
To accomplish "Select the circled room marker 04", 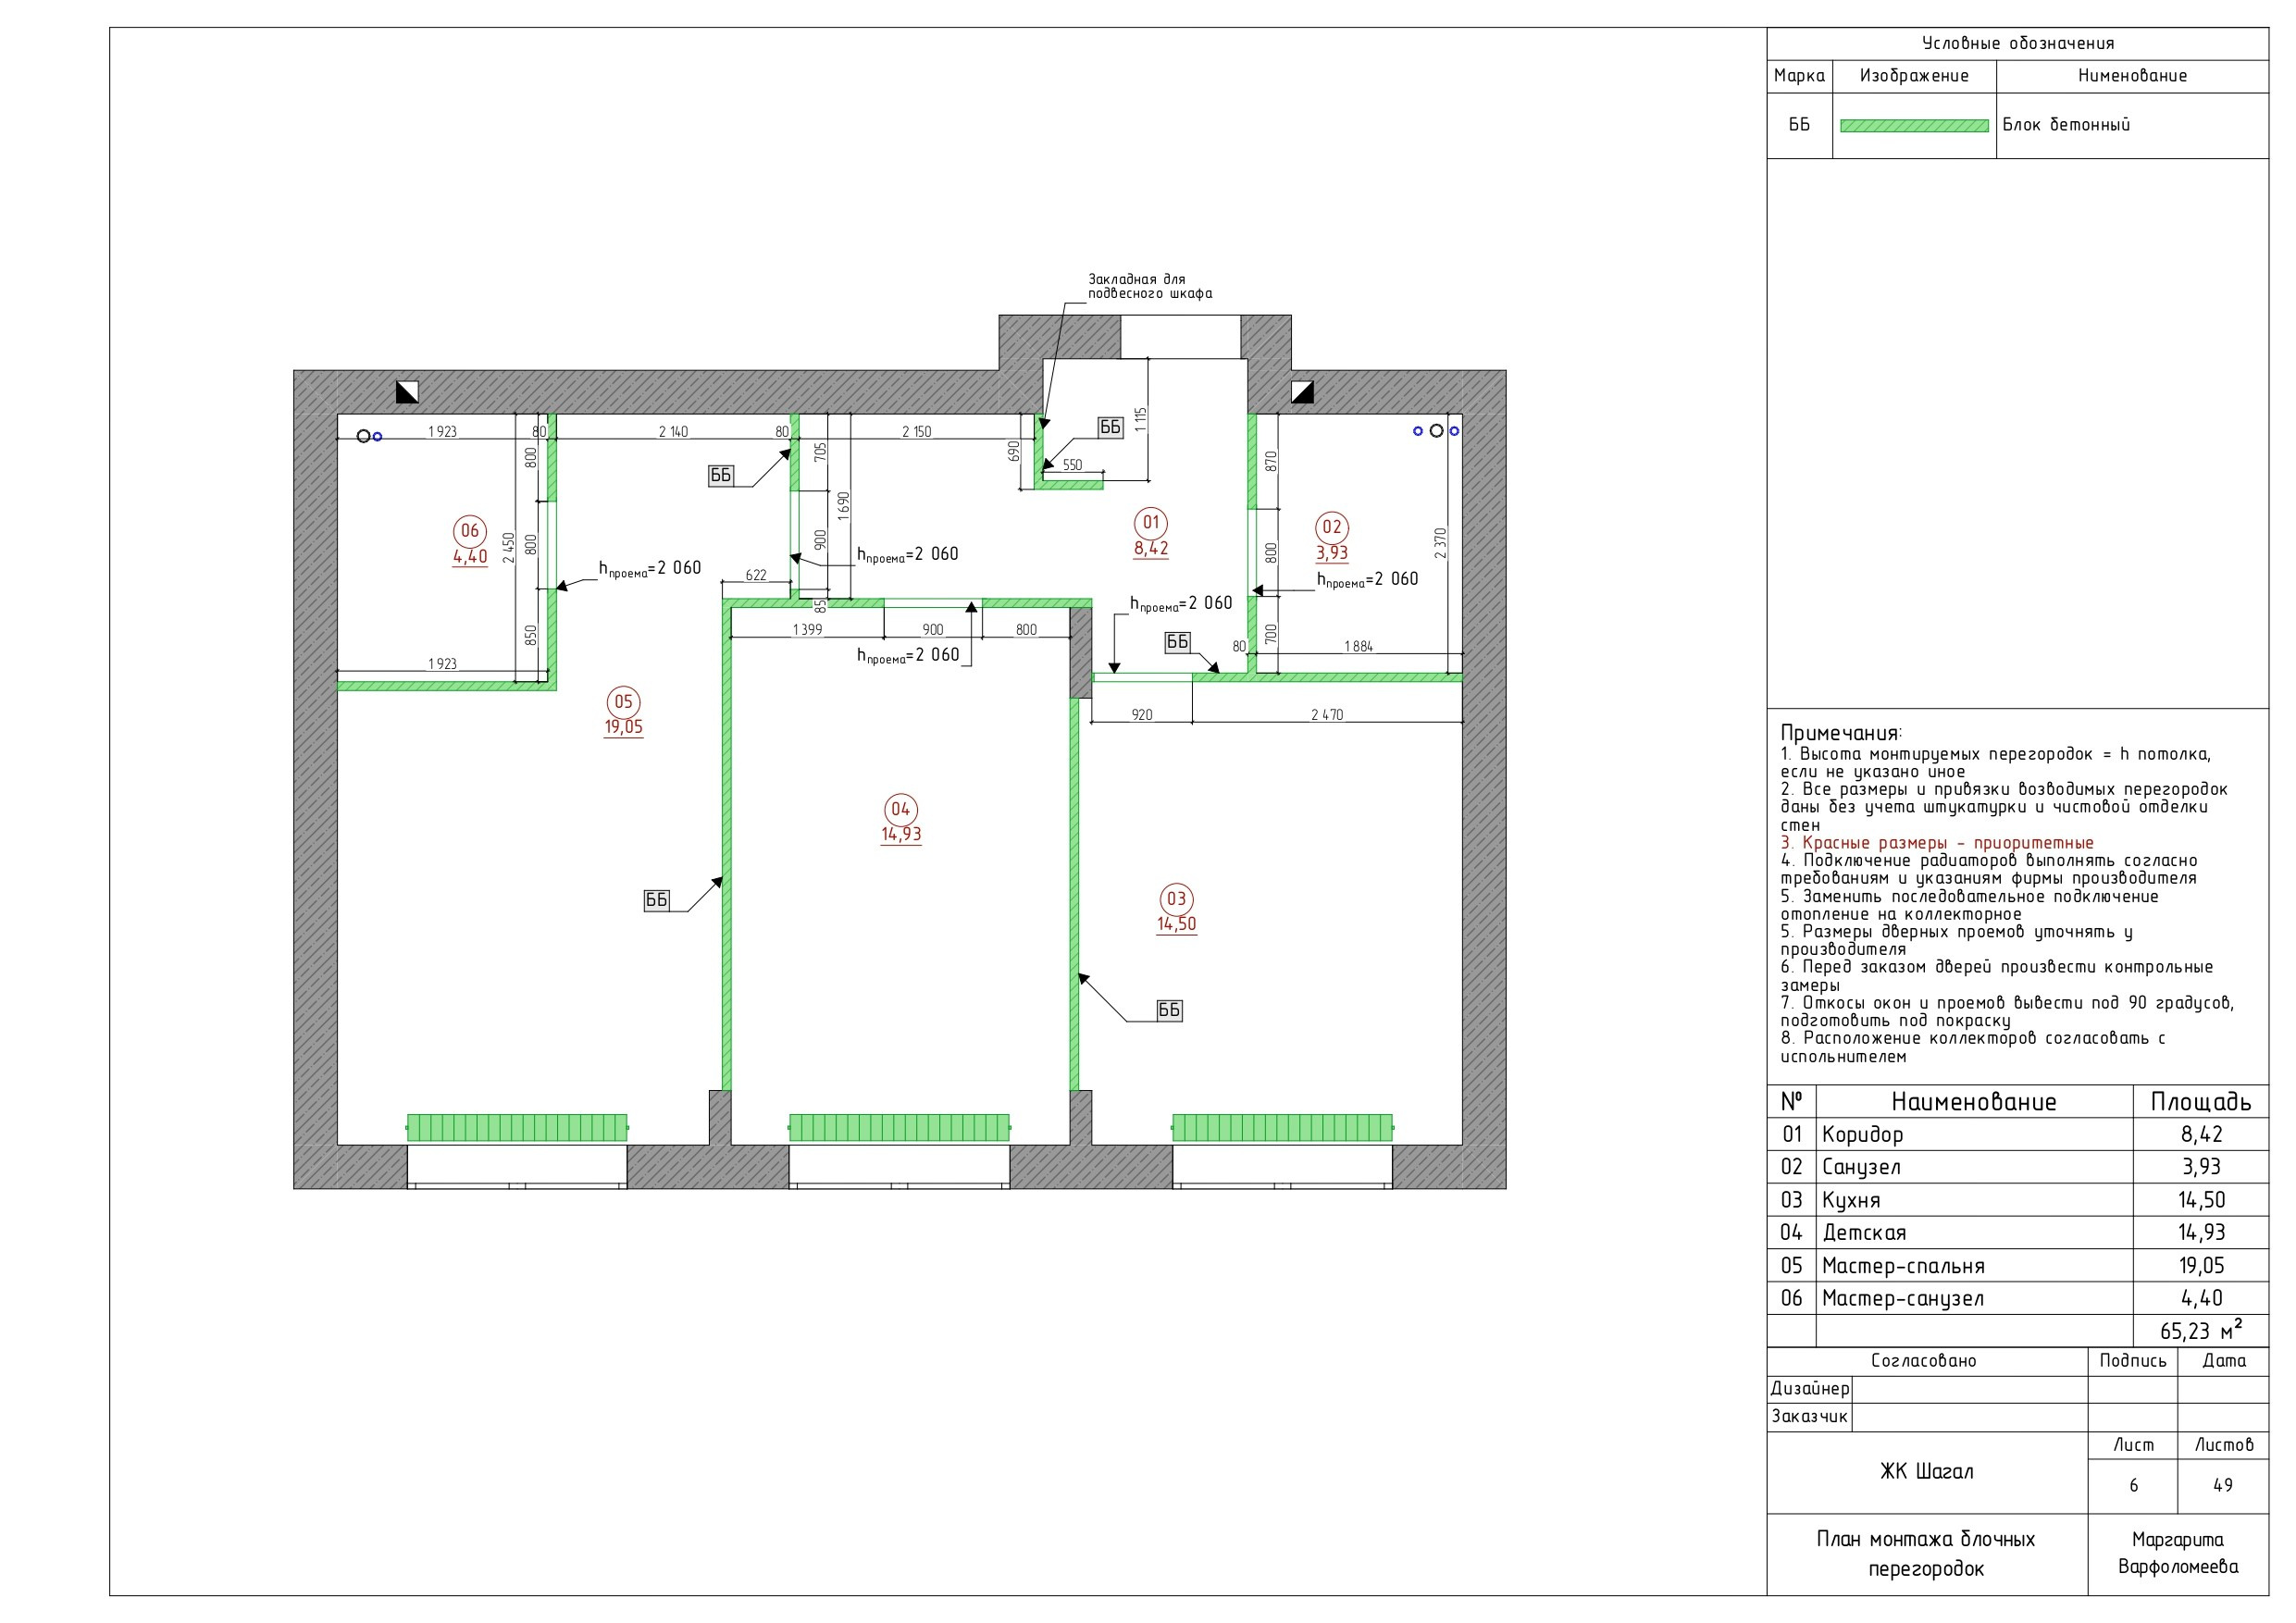I will point(900,809).
